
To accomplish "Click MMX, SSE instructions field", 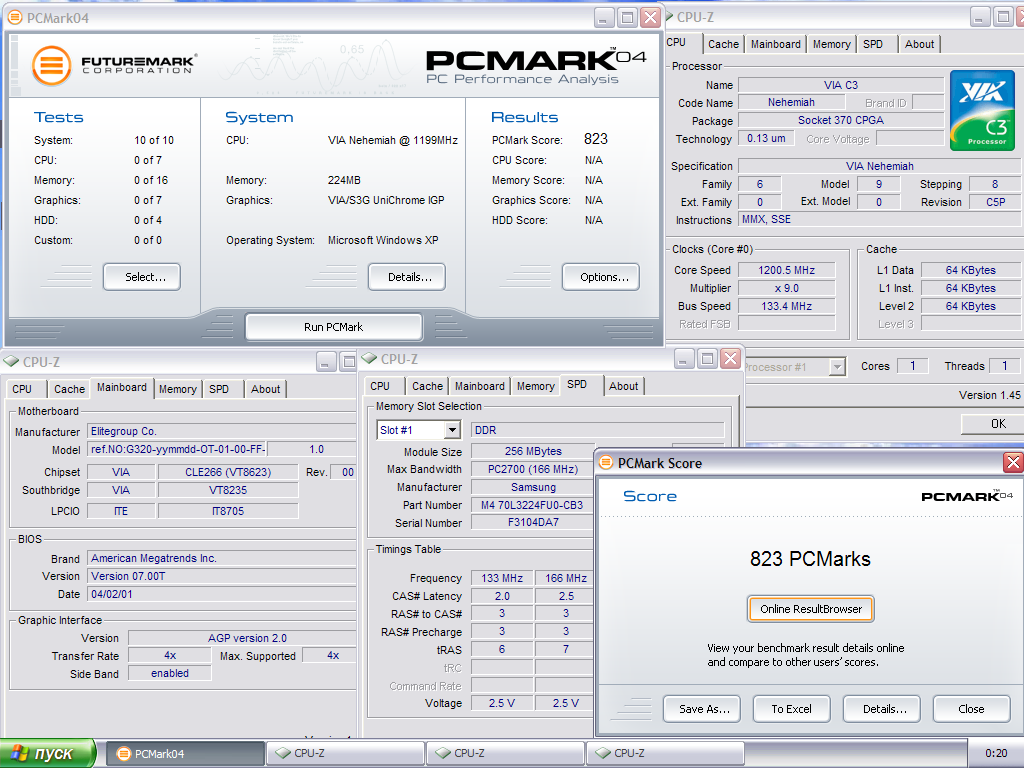I will [879, 219].
